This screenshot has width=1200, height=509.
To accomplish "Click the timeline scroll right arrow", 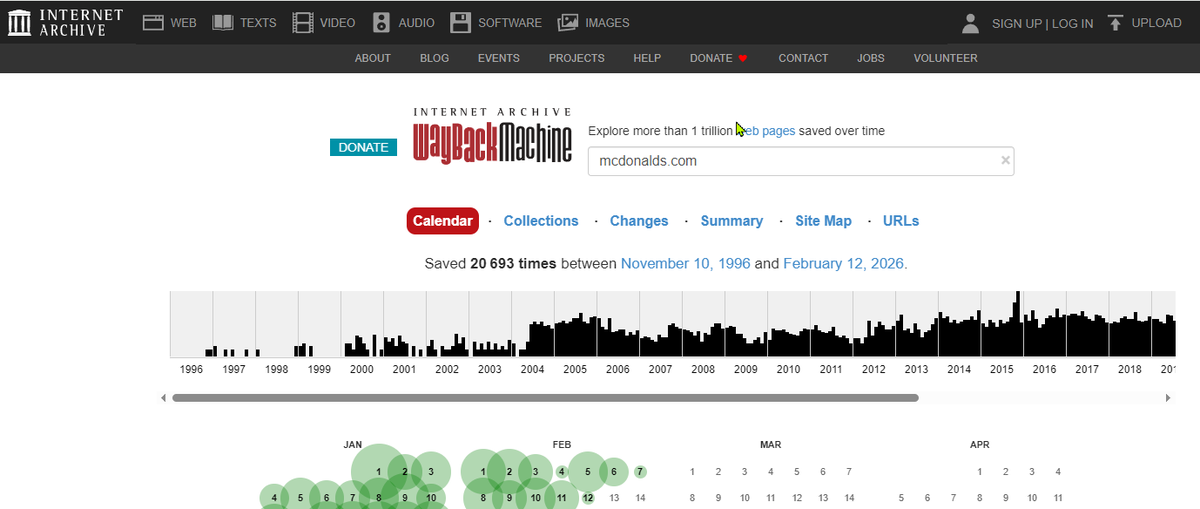I will [1167, 398].
